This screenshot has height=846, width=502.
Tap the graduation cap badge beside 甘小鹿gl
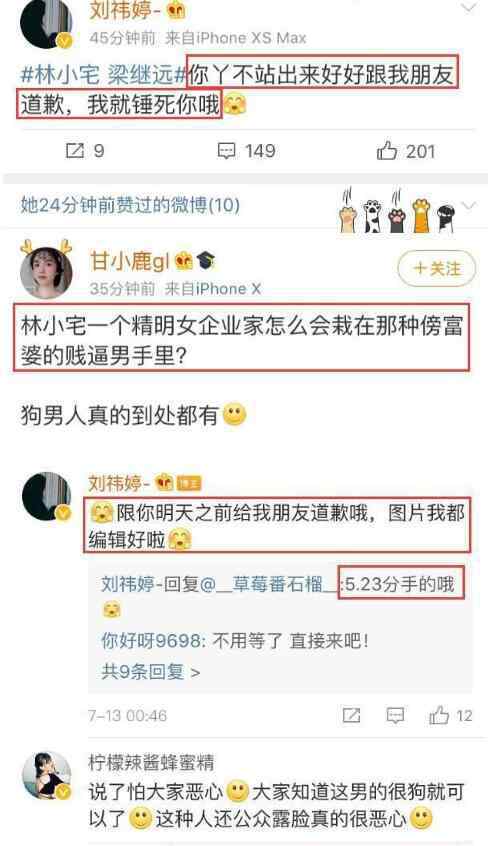[206, 261]
